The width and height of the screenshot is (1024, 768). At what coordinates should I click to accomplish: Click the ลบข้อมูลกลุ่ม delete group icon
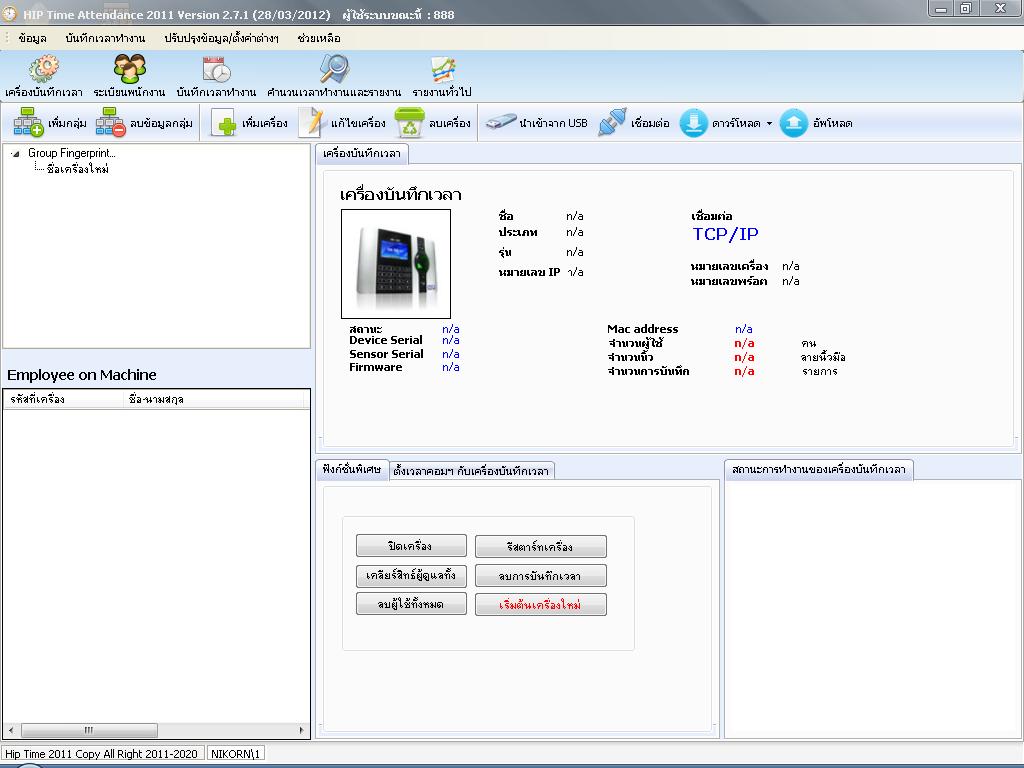point(110,123)
